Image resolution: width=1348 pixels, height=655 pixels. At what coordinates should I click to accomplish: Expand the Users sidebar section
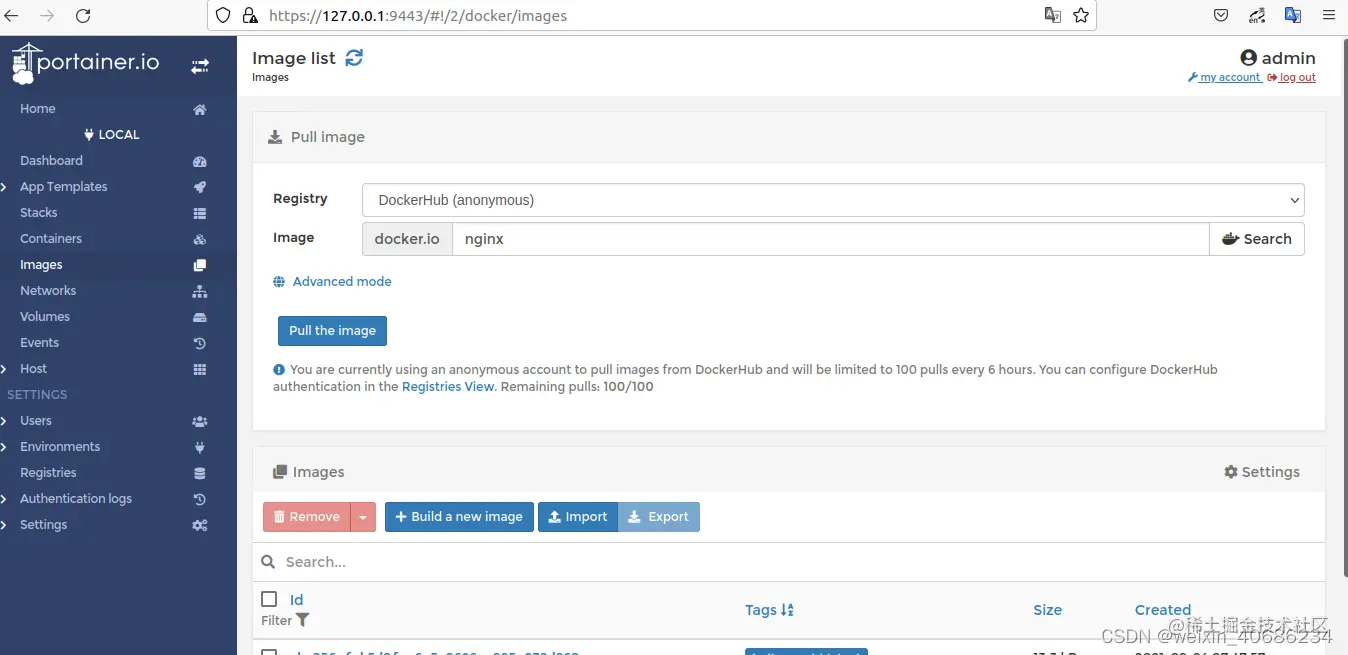point(4,421)
